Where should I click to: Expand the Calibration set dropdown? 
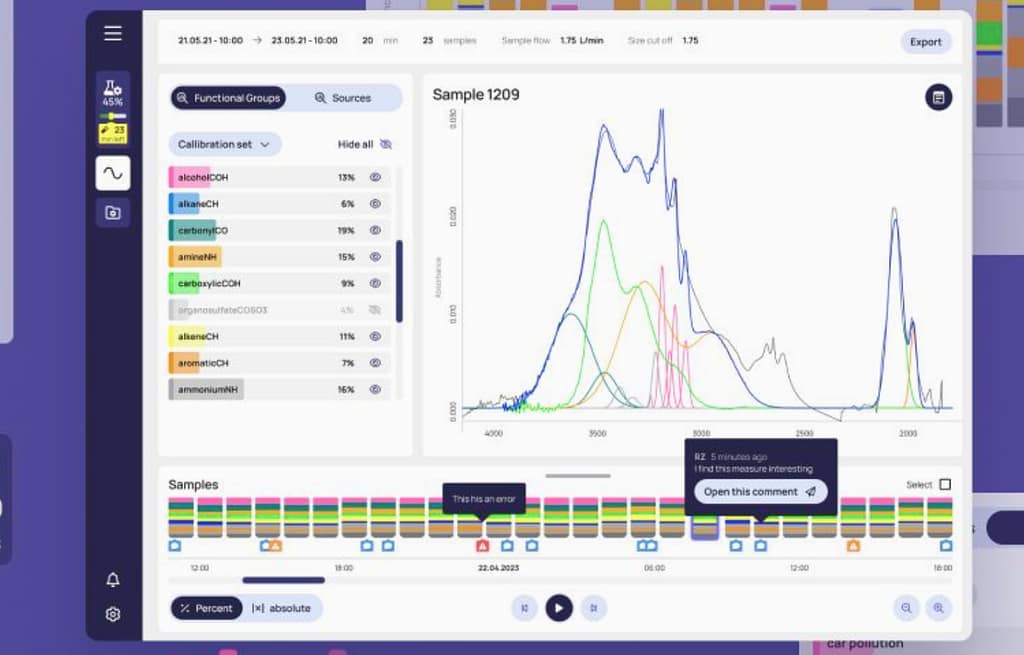[225, 144]
